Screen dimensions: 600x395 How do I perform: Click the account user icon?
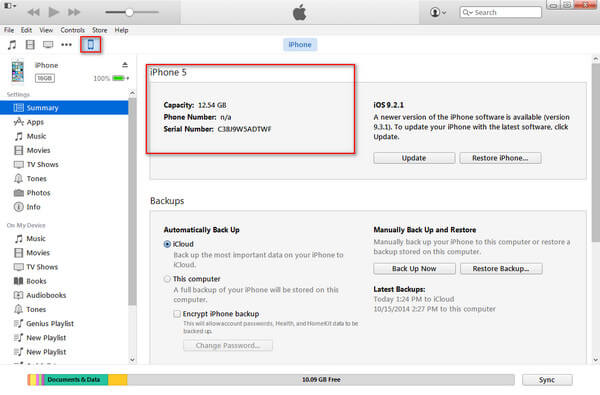pos(438,12)
